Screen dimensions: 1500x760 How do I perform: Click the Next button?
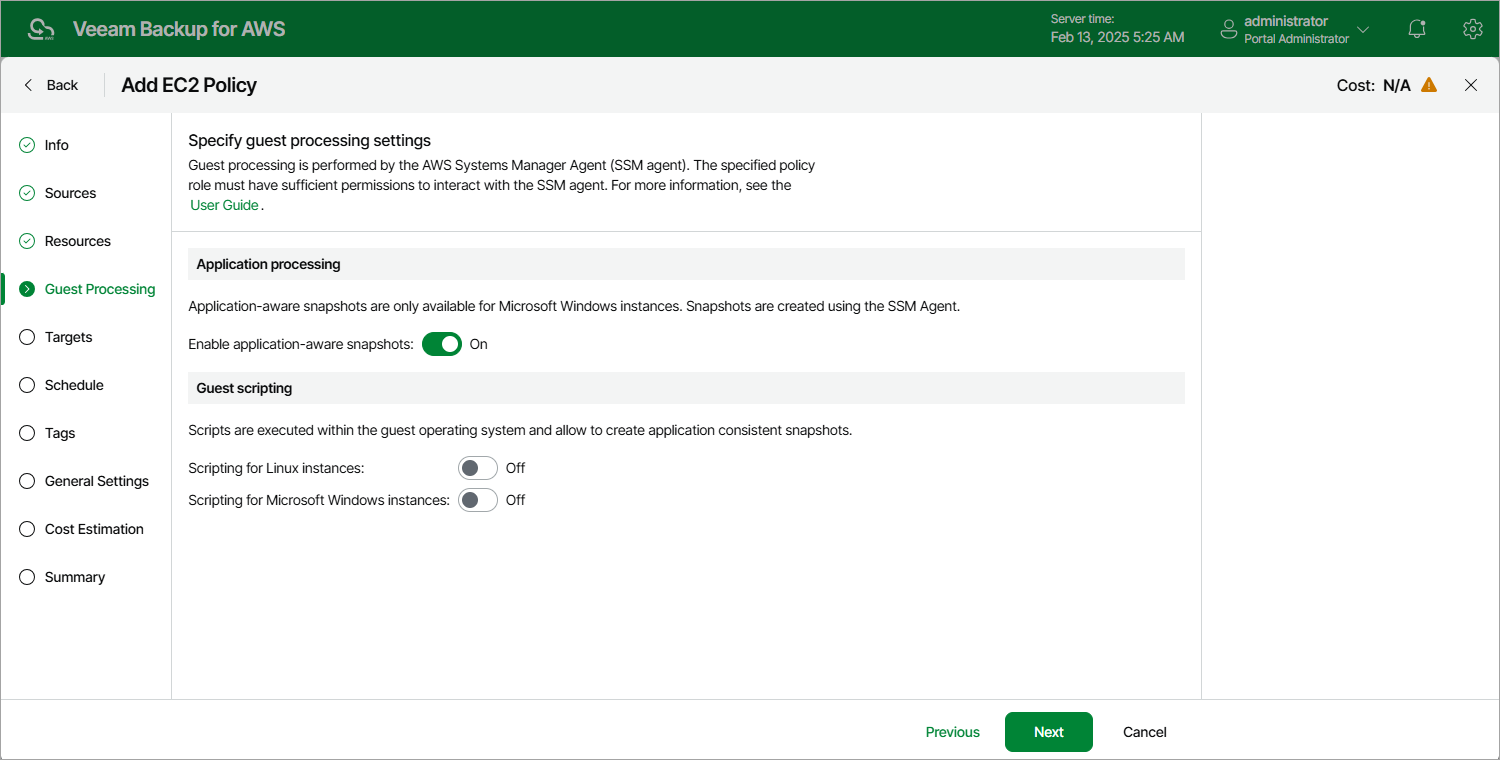point(1048,732)
